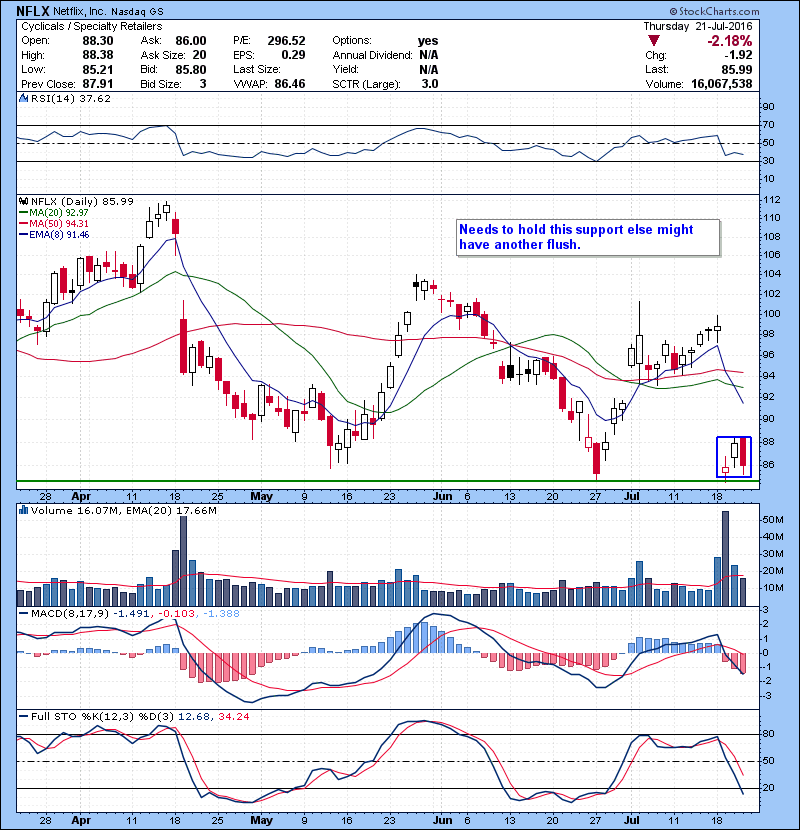Viewport: 800px width, 830px height.
Task: Click the date 'Thursday 21-Jul-2016'
Action: click(x=698, y=26)
